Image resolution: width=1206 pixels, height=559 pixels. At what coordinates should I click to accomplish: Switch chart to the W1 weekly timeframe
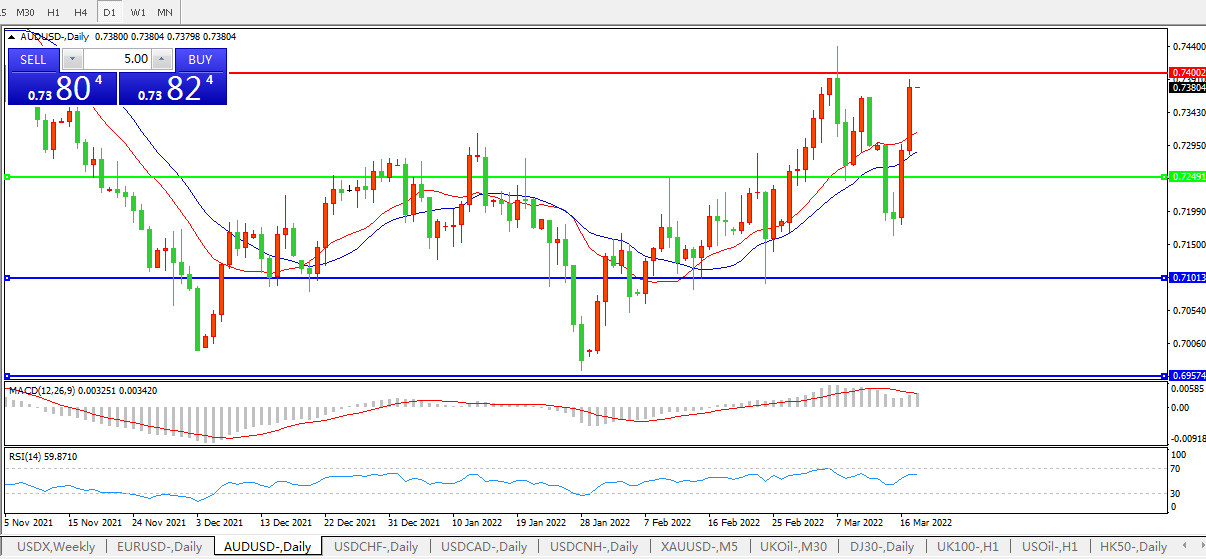tap(138, 12)
